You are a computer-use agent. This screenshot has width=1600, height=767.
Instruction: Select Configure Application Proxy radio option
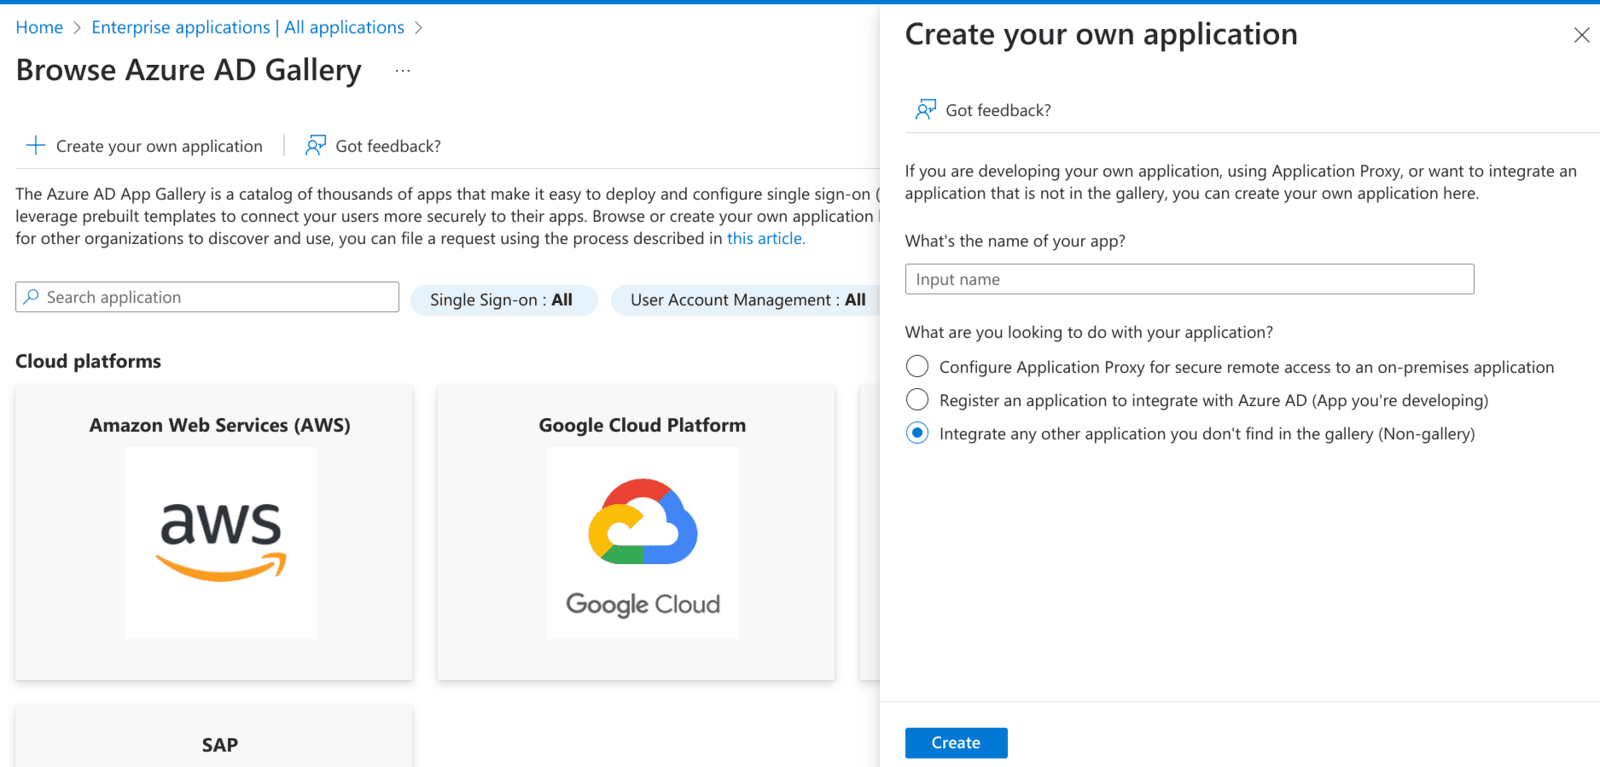click(x=917, y=366)
